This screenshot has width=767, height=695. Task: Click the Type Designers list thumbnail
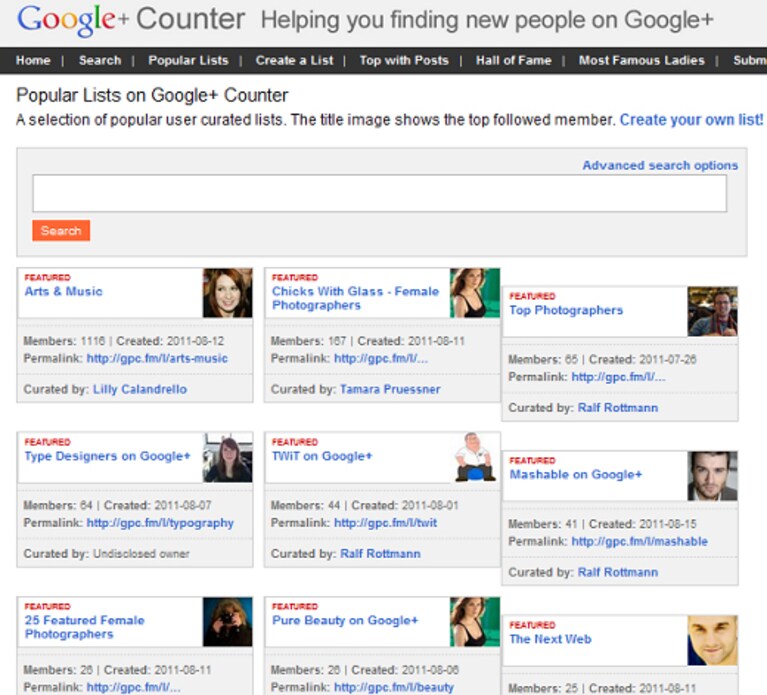227,457
